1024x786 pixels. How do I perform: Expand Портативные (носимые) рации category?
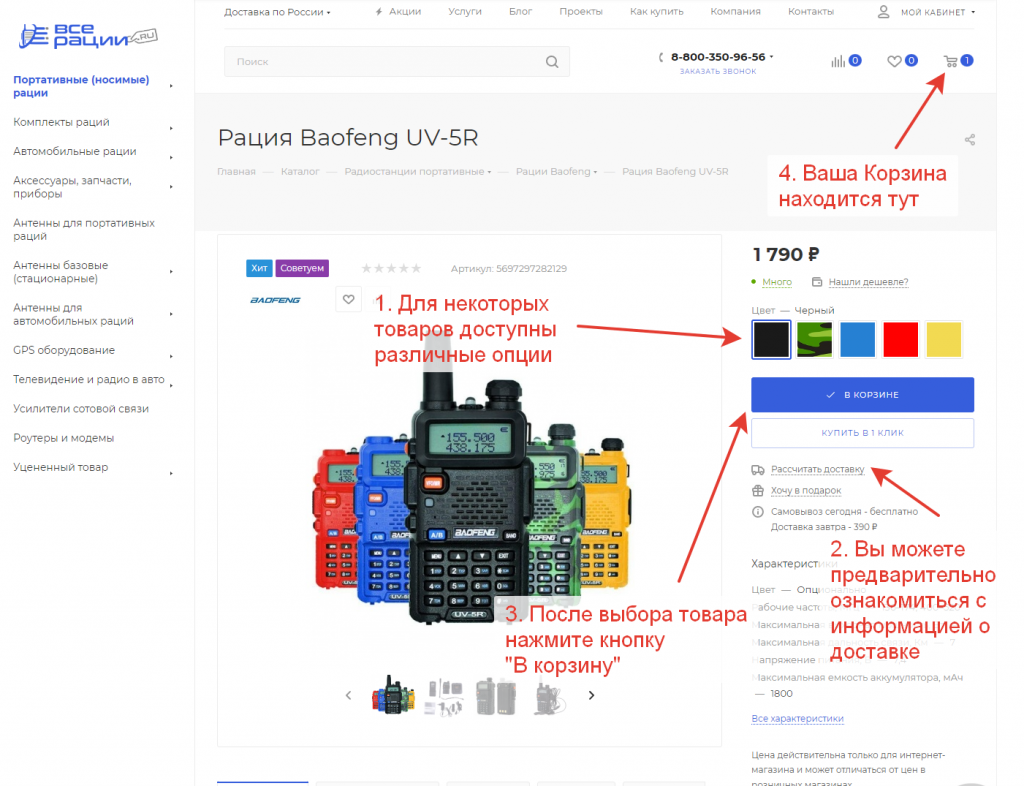pyautogui.click(x=81, y=86)
